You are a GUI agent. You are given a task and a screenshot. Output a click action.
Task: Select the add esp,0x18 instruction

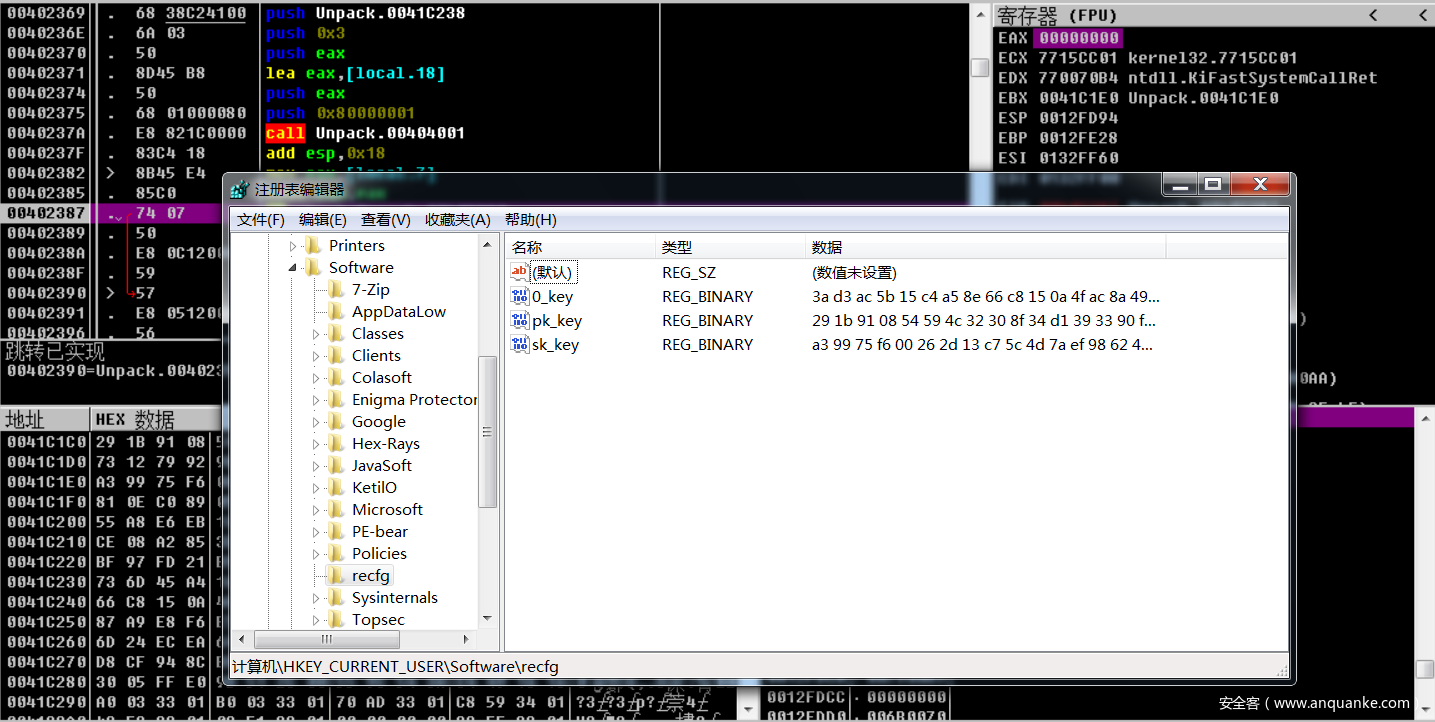pyautogui.click(x=325, y=153)
